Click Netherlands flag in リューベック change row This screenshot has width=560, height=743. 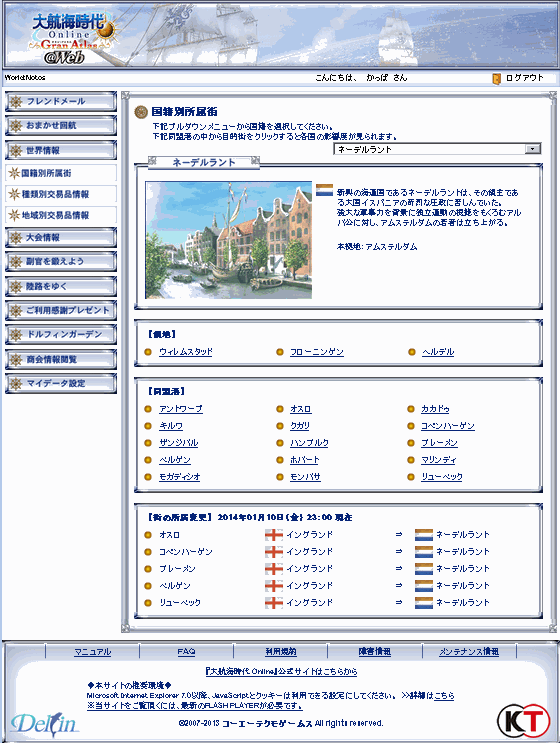[424, 603]
